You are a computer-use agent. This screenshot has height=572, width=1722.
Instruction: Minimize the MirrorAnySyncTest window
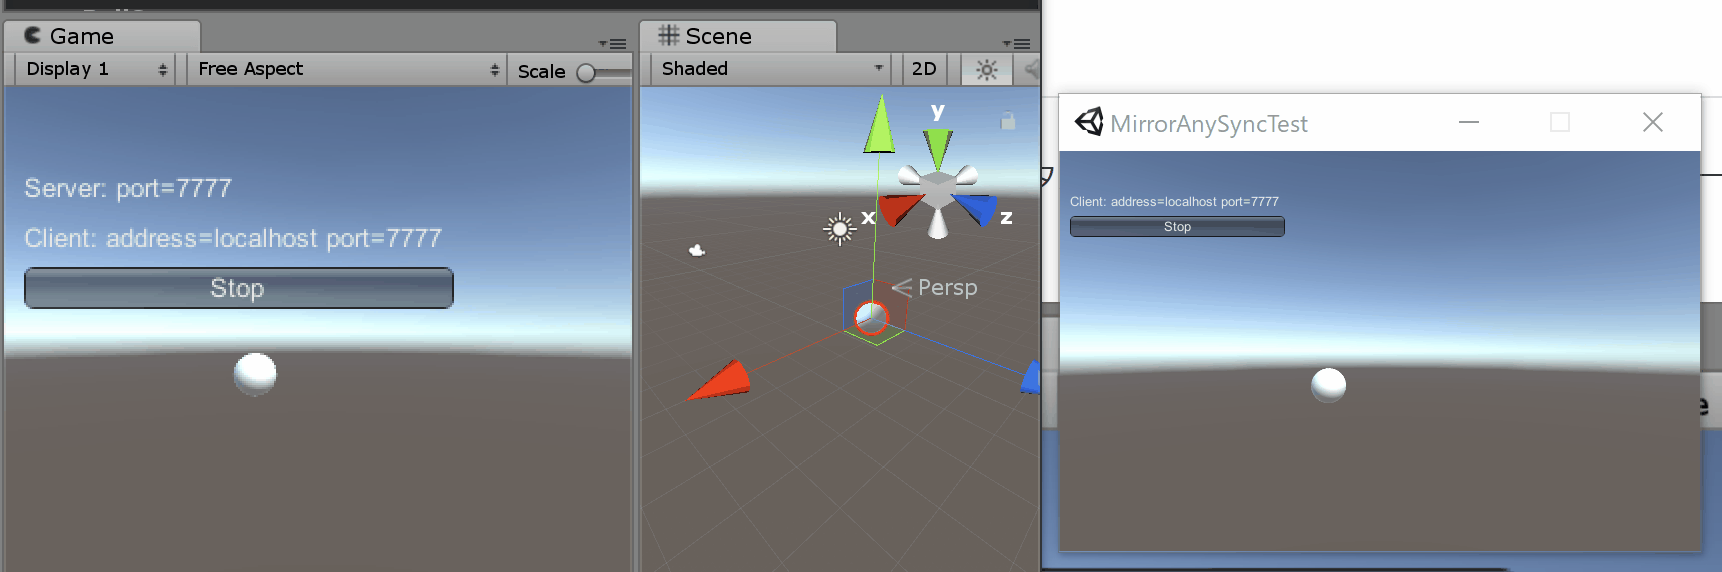[x=1469, y=122]
